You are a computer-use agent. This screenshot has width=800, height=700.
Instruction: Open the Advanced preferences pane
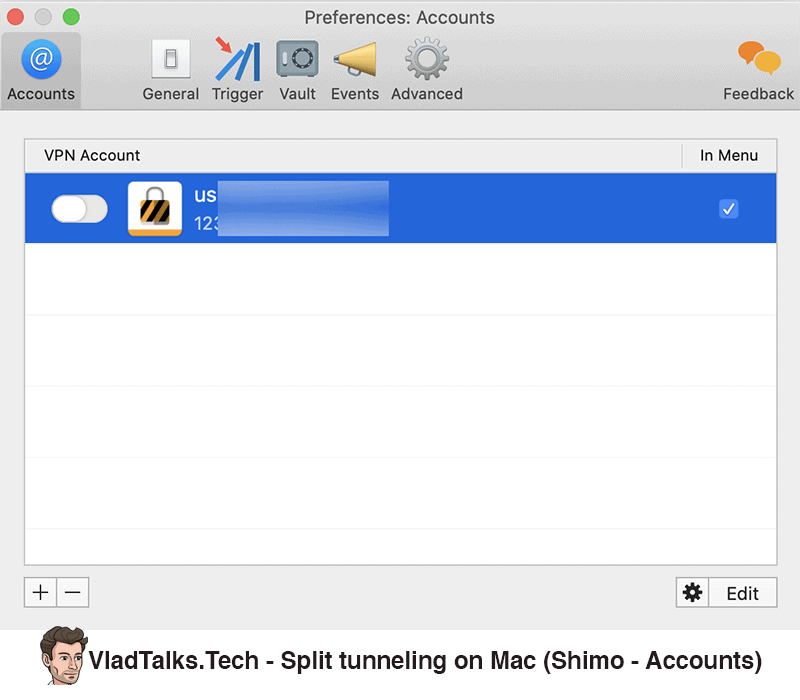click(427, 70)
